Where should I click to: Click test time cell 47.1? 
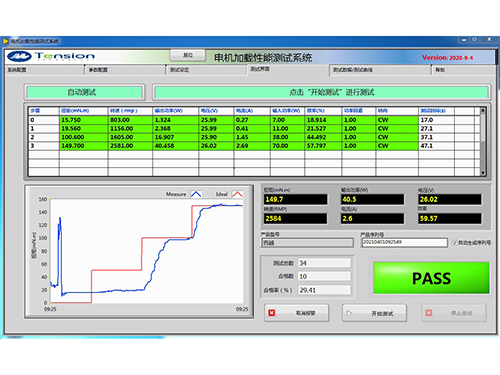pyautogui.click(x=436, y=146)
